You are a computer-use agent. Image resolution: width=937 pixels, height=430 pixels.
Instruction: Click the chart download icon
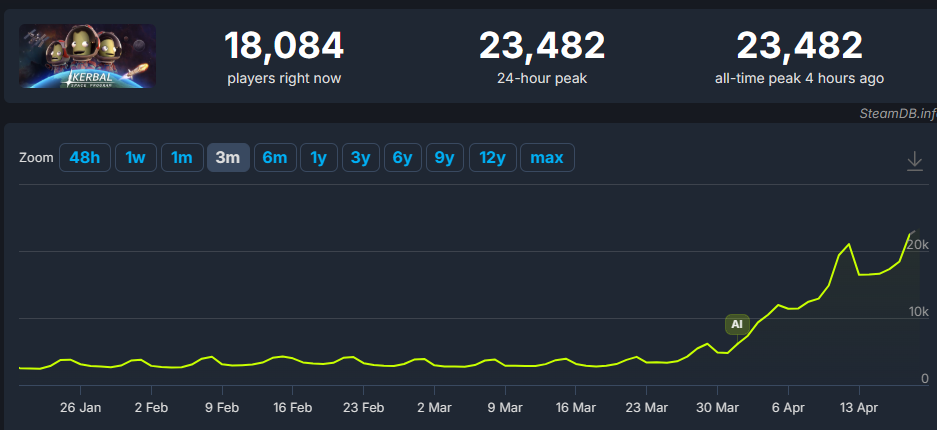pyautogui.click(x=914, y=161)
